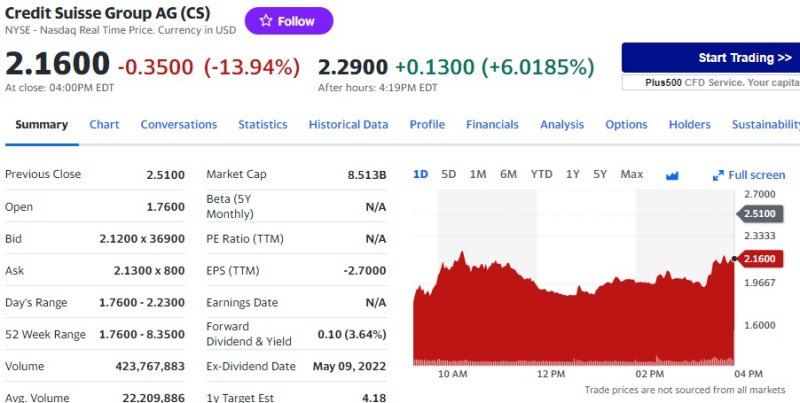Open the Holders tab
This screenshot has width=800, height=403.
click(689, 125)
